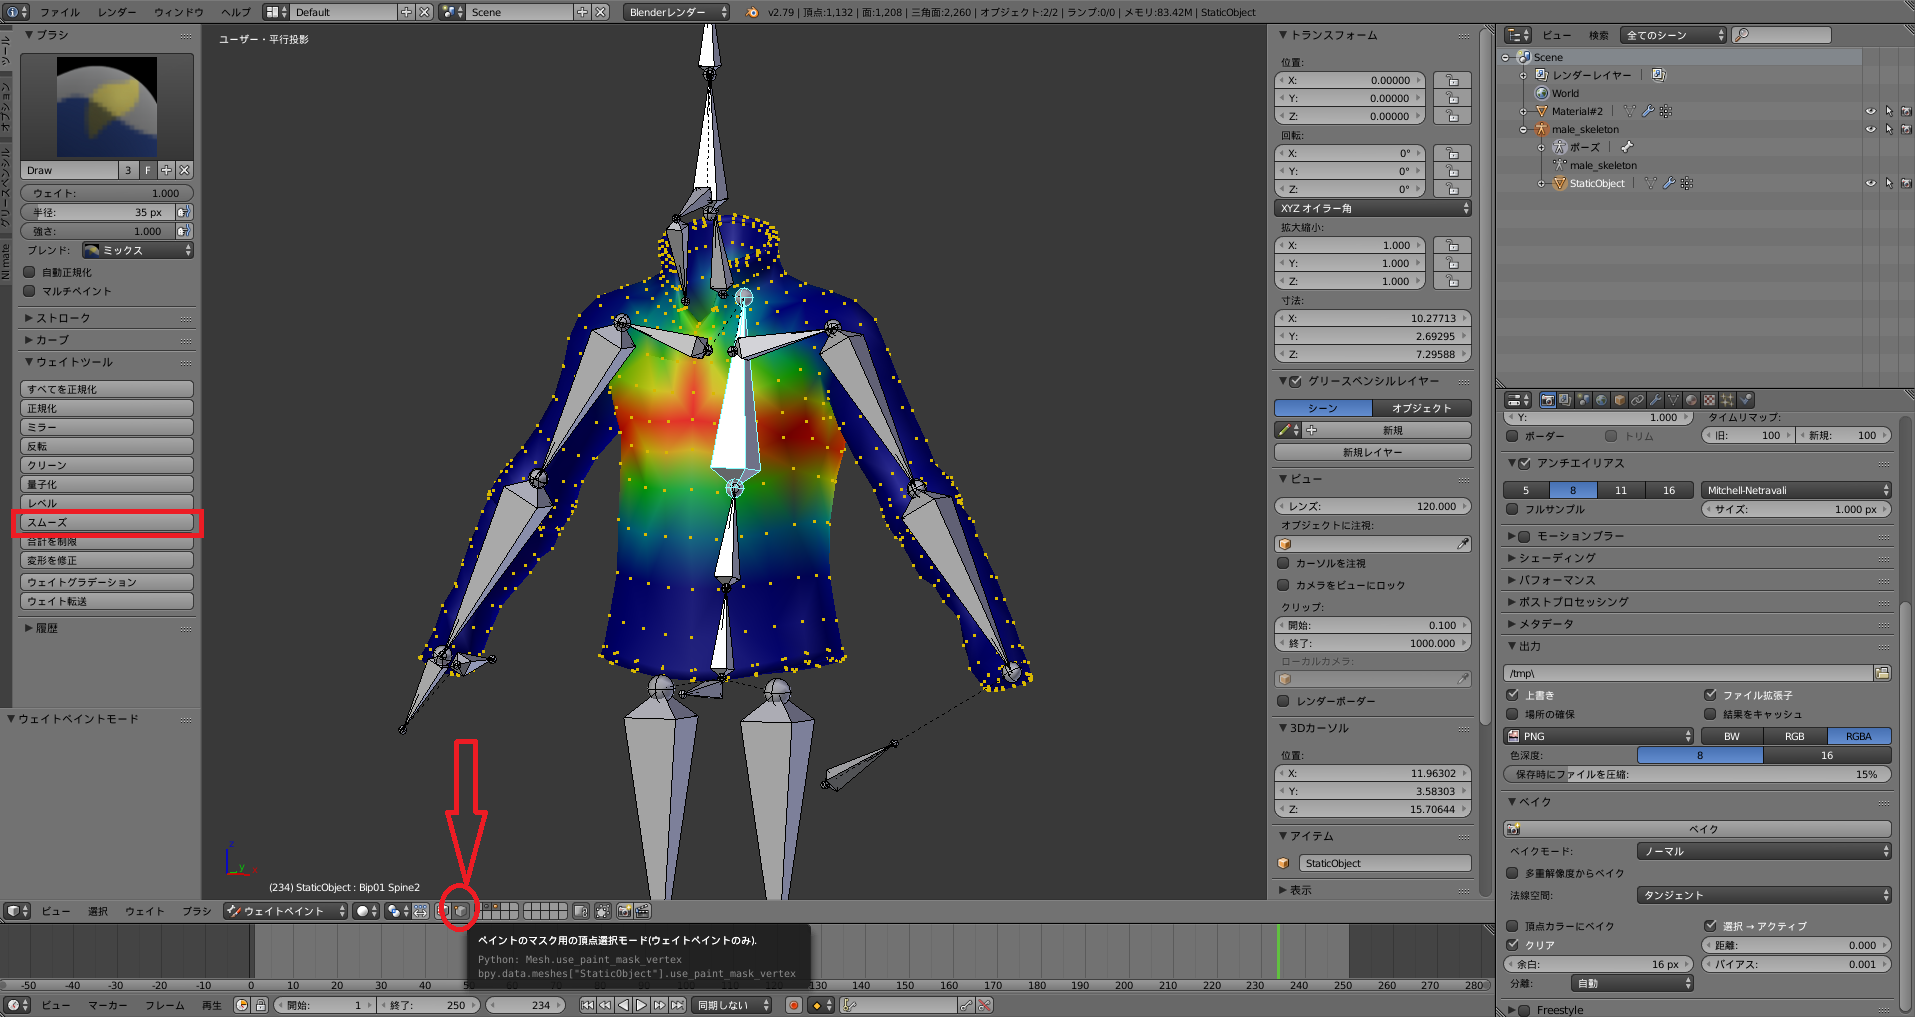Open the Material properties tab (sphere icon)
Image resolution: width=1915 pixels, height=1017 pixels.
click(1691, 400)
